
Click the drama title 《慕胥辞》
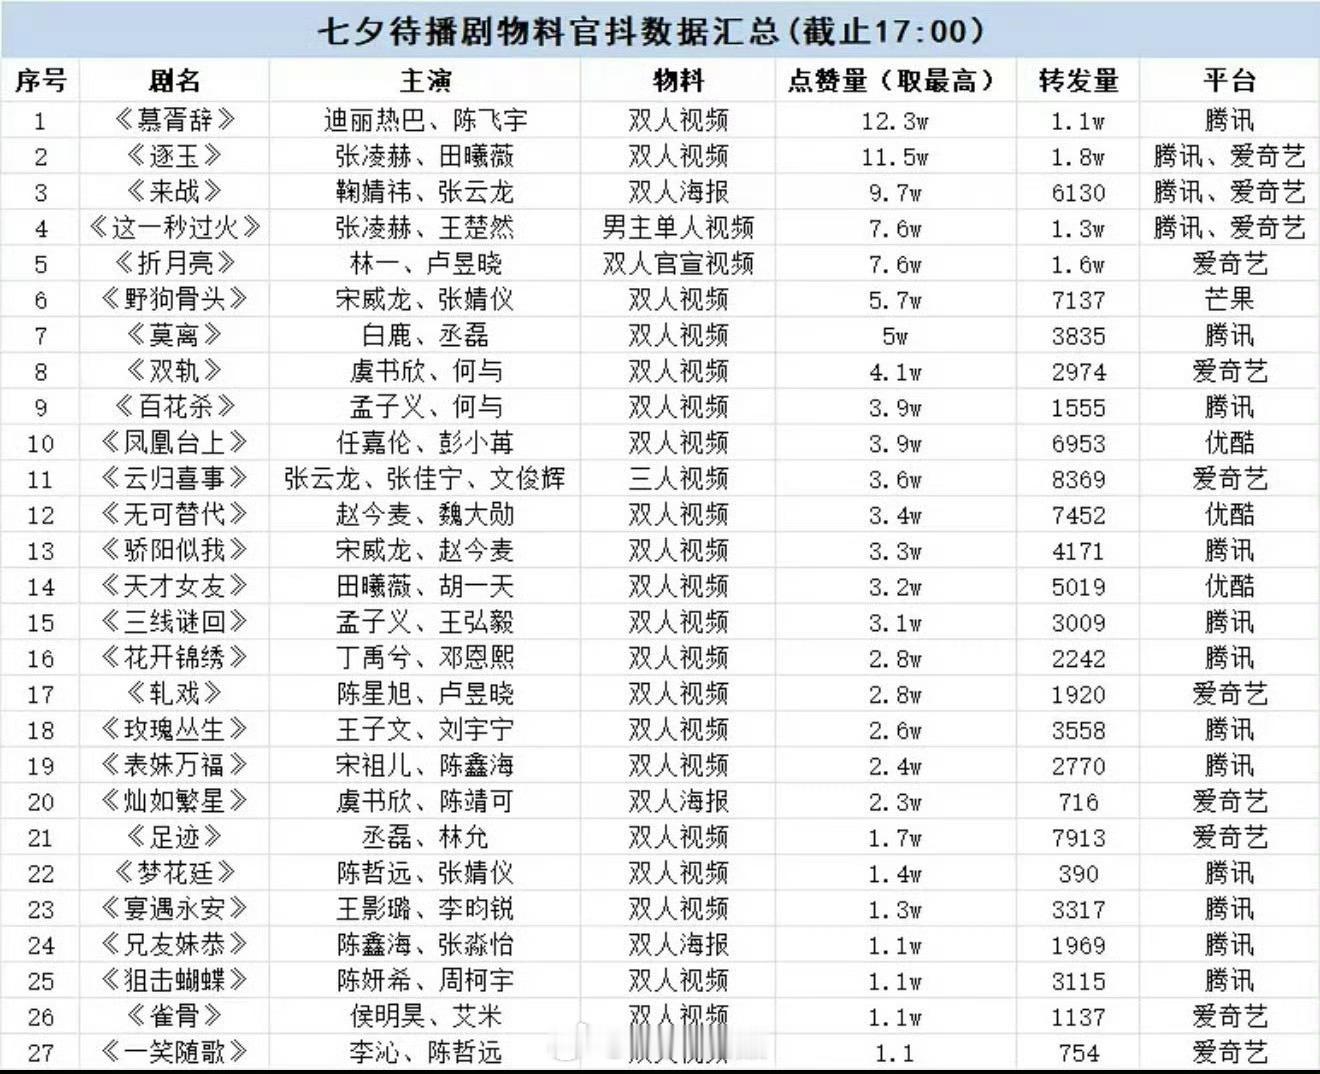pyautogui.click(x=175, y=121)
